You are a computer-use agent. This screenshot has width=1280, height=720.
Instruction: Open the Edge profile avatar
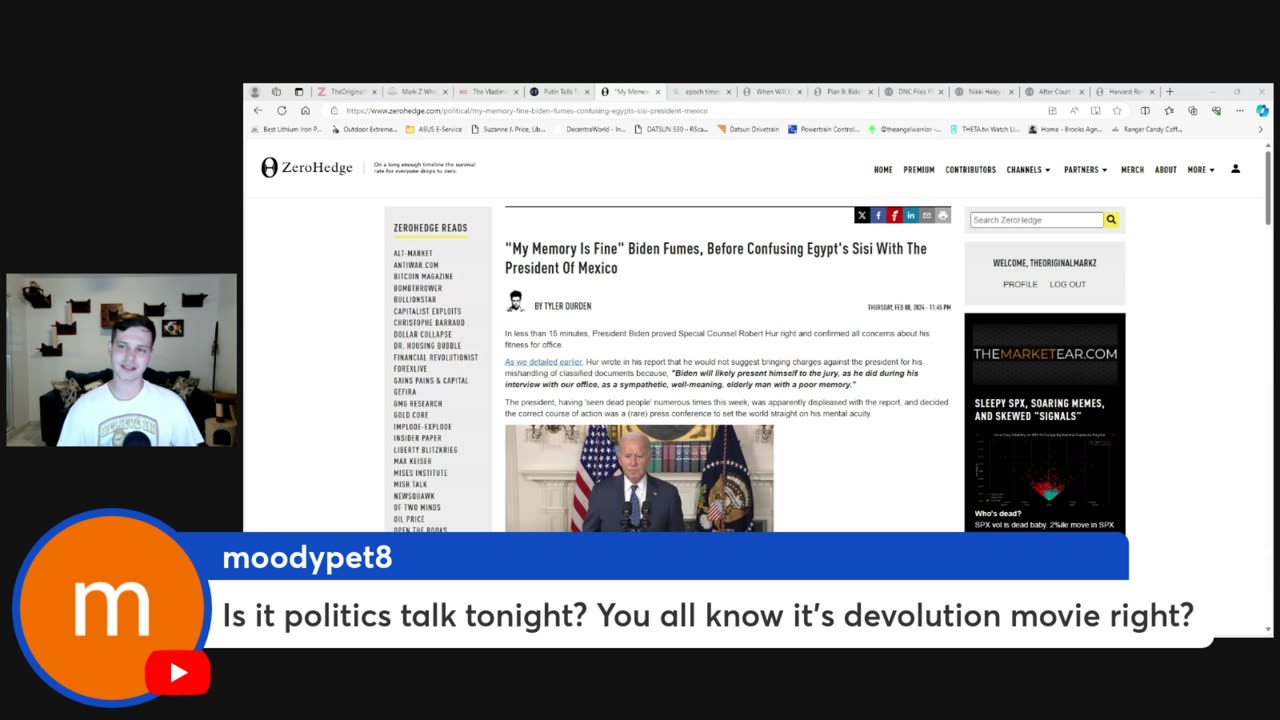coord(254,92)
